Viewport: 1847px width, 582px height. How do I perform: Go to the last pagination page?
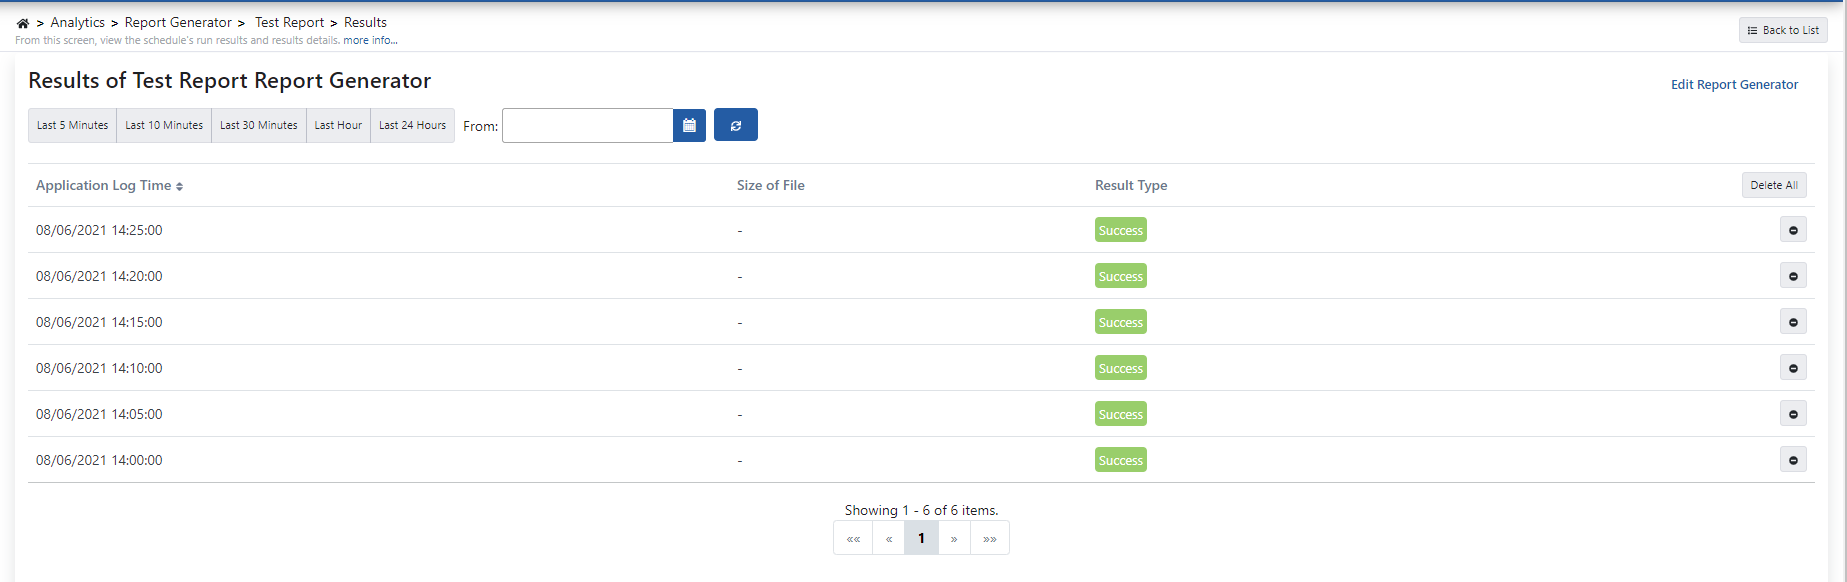tap(989, 538)
